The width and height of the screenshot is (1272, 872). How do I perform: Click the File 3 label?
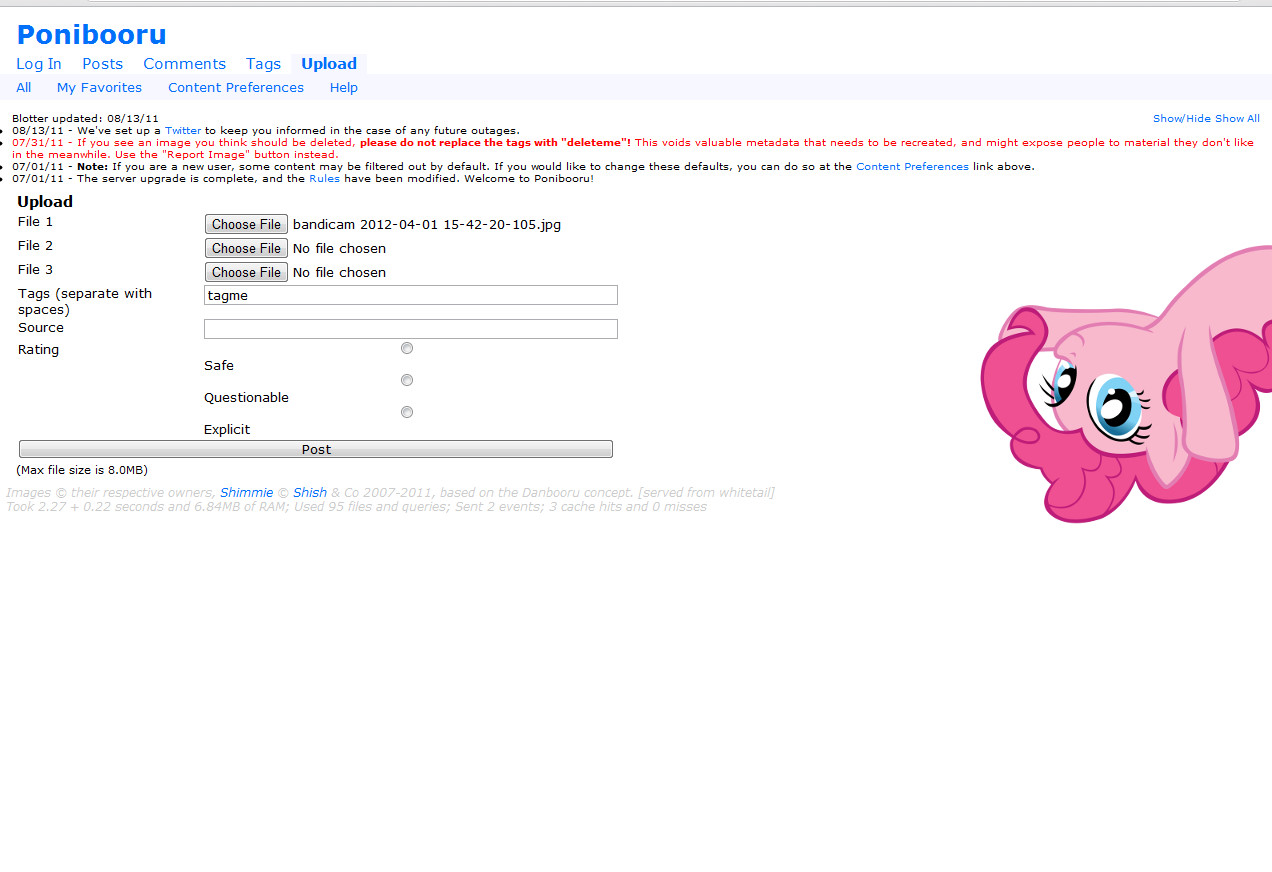tap(35, 270)
